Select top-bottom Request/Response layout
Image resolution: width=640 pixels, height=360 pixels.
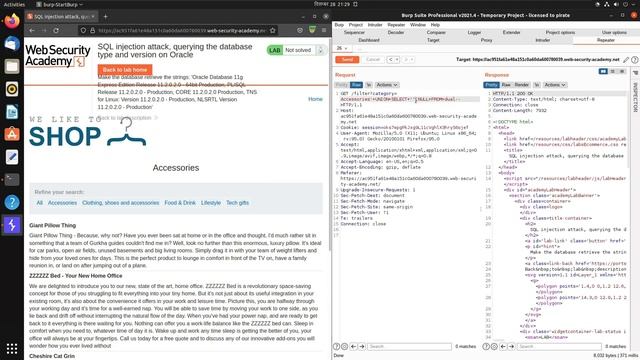pyautogui.click(x=613, y=71)
